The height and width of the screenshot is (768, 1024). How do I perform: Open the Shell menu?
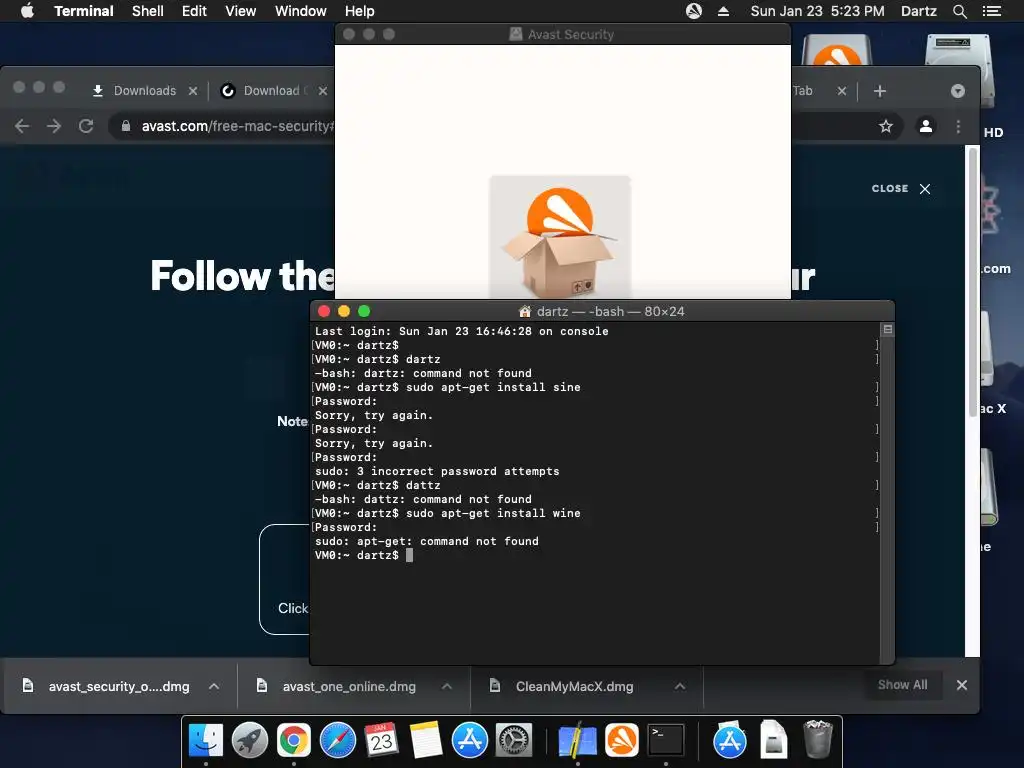(148, 11)
